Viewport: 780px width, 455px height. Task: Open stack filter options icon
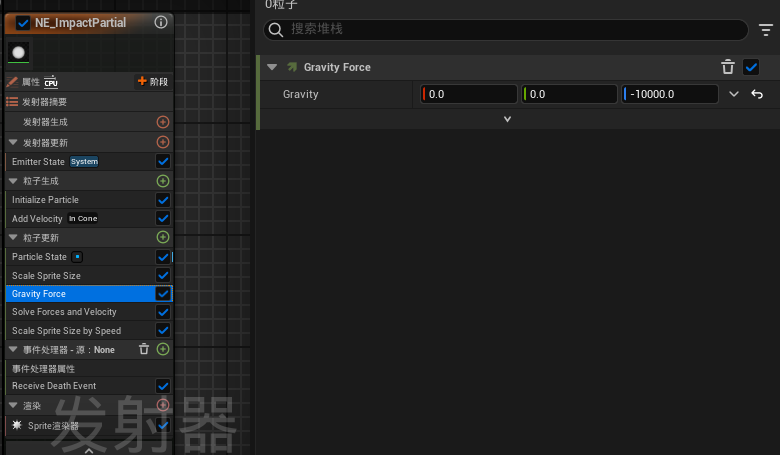[x=766, y=30]
